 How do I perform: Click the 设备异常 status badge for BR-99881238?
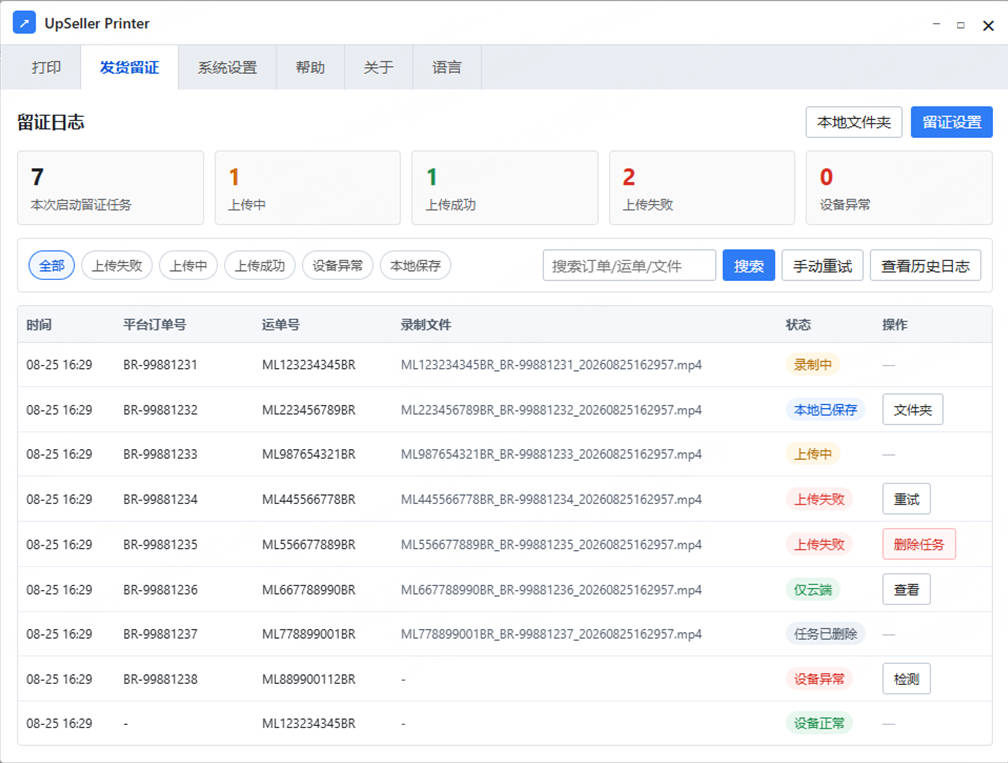point(819,679)
